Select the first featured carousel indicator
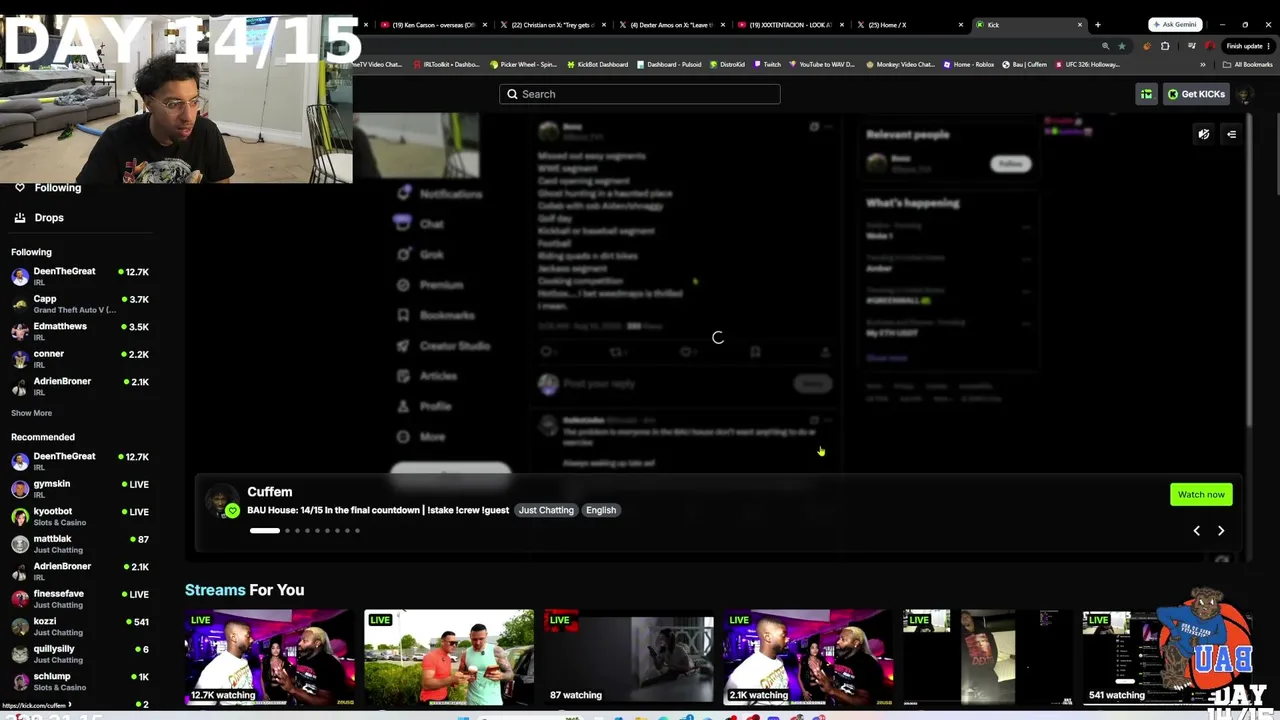This screenshot has height=720, width=1280. [x=265, y=530]
